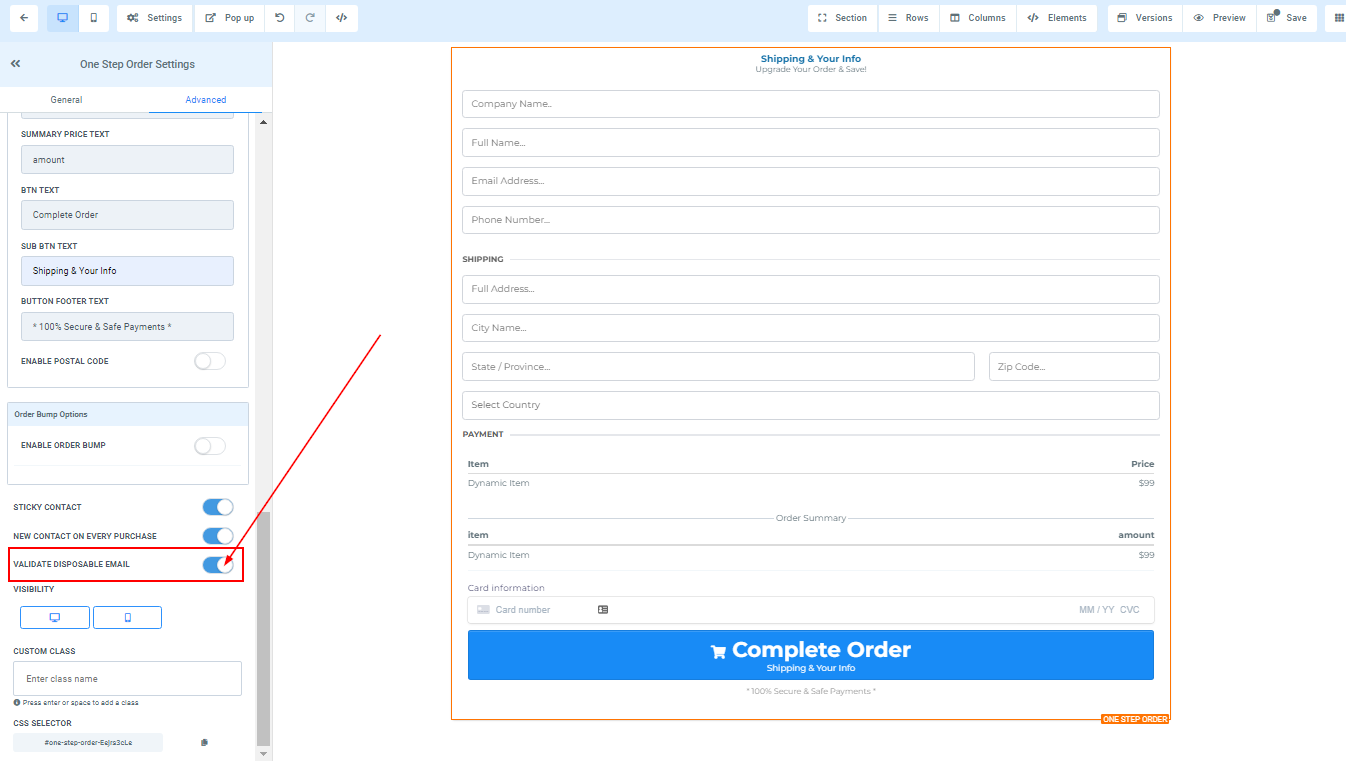Image resolution: width=1346 pixels, height=761 pixels.
Task: Open the Versions panel
Action: click(x=1144, y=18)
